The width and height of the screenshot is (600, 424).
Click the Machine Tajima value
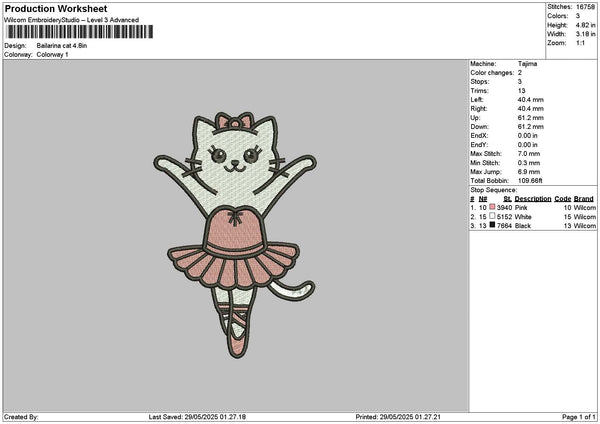point(527,65)
